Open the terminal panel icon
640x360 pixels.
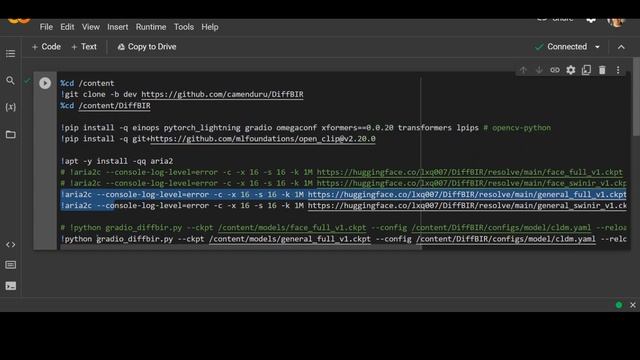click(x=11, y=286)
